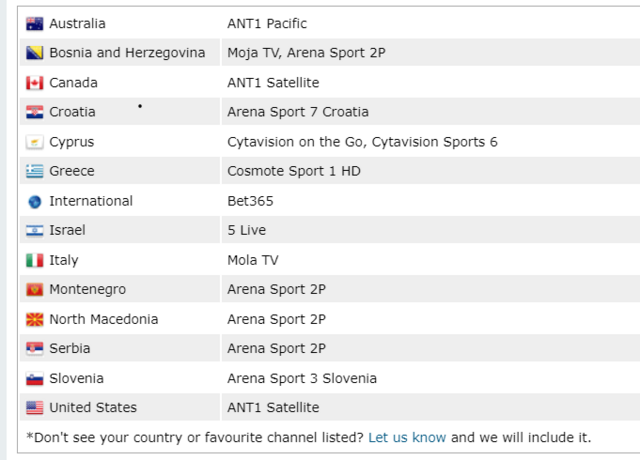Click the Israel flag icon

coord(34,231)
